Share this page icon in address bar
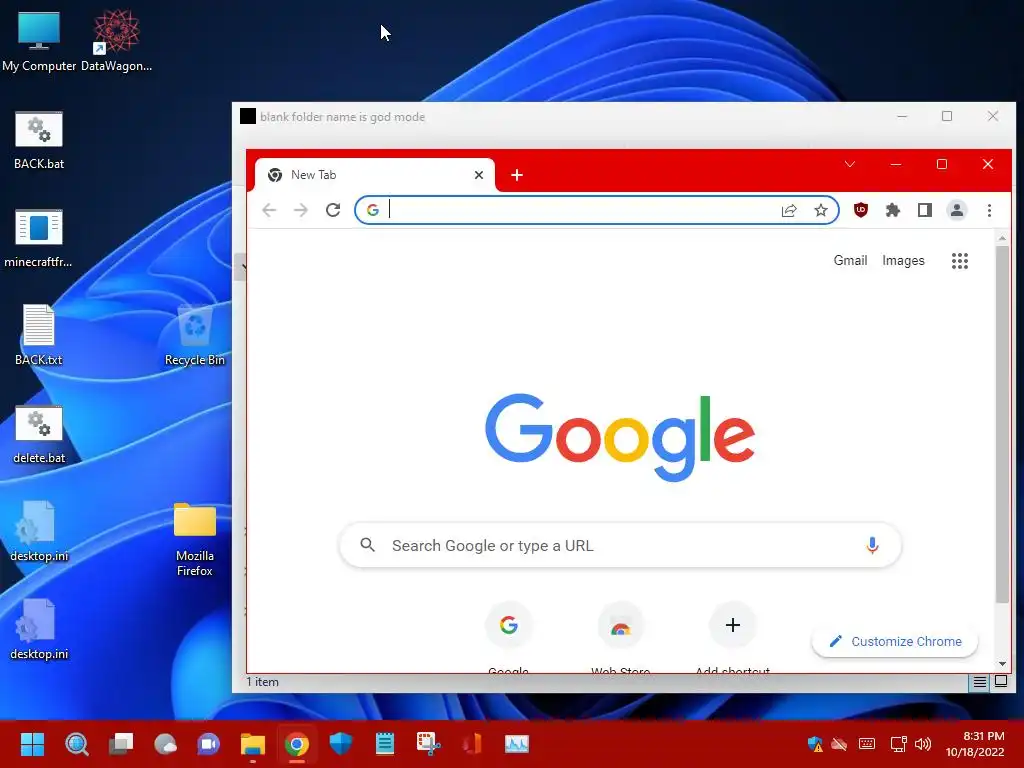 click(789, 210)
